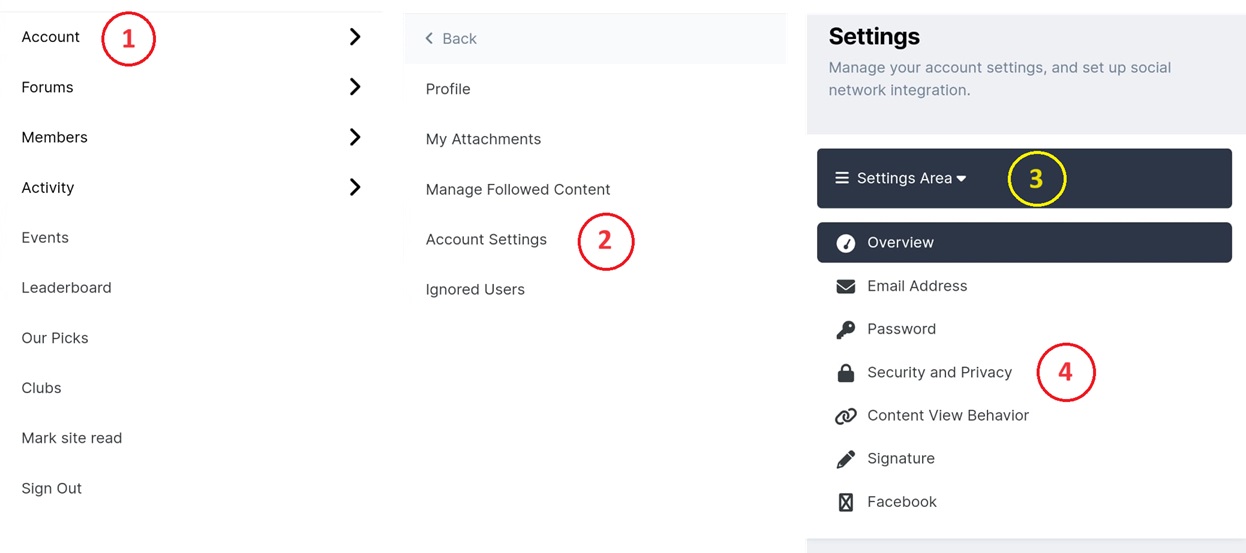Screen dimensions: 1246x553
Task: Click the padlock icon for Security and Privacy
Action: tap(845, 373)
